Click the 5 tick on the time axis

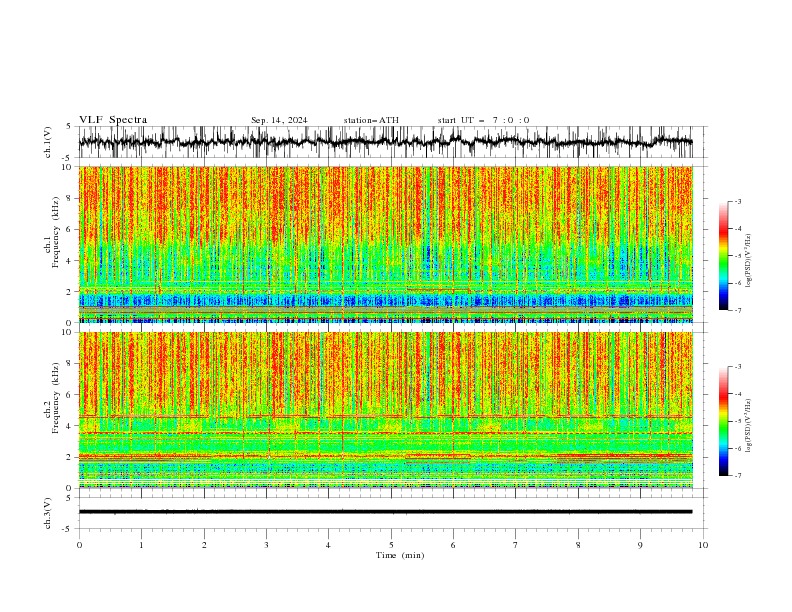(391, 545)
